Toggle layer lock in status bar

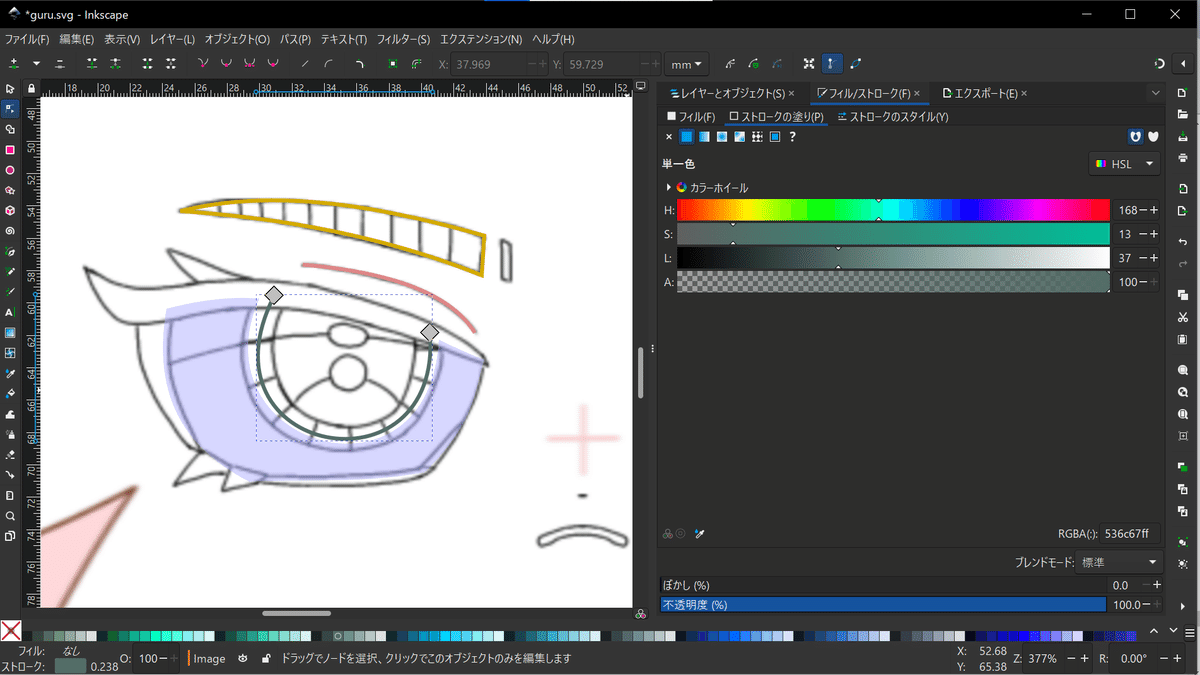click(266, 659)
